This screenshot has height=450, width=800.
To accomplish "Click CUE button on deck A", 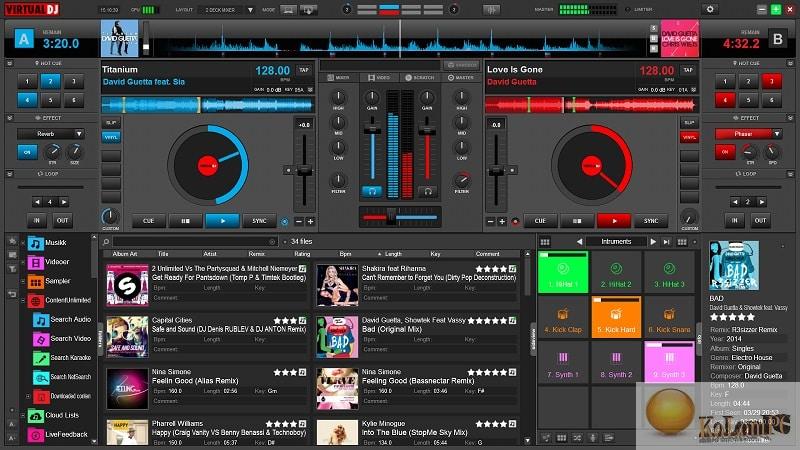I will point(148,221).
